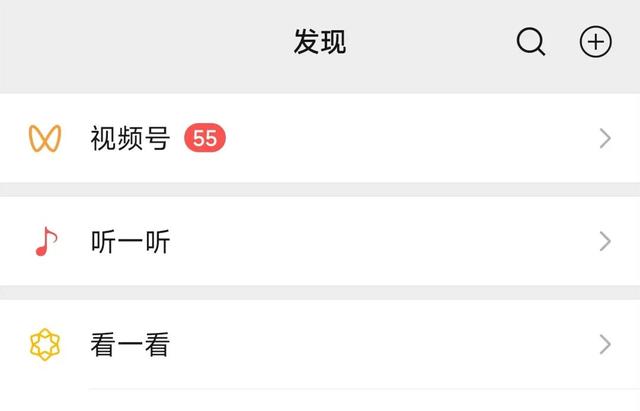
Task: Tap blank space inside the 听一听 row
Action: pos(400,242)
